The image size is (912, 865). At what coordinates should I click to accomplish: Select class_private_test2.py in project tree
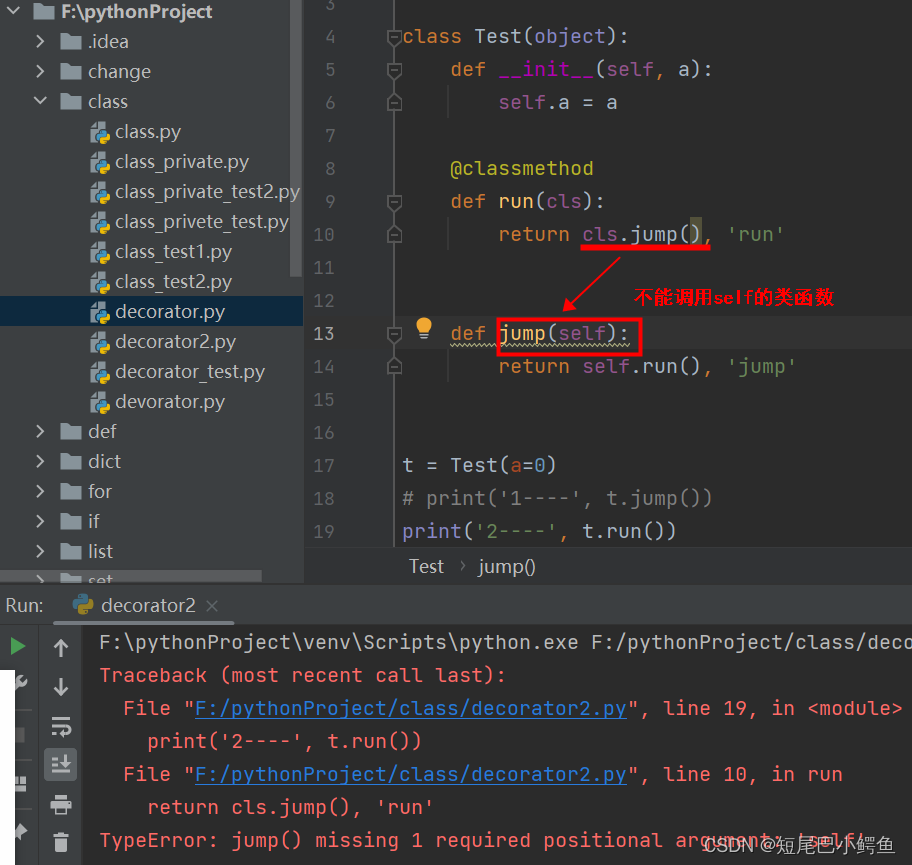click(208, 192)
